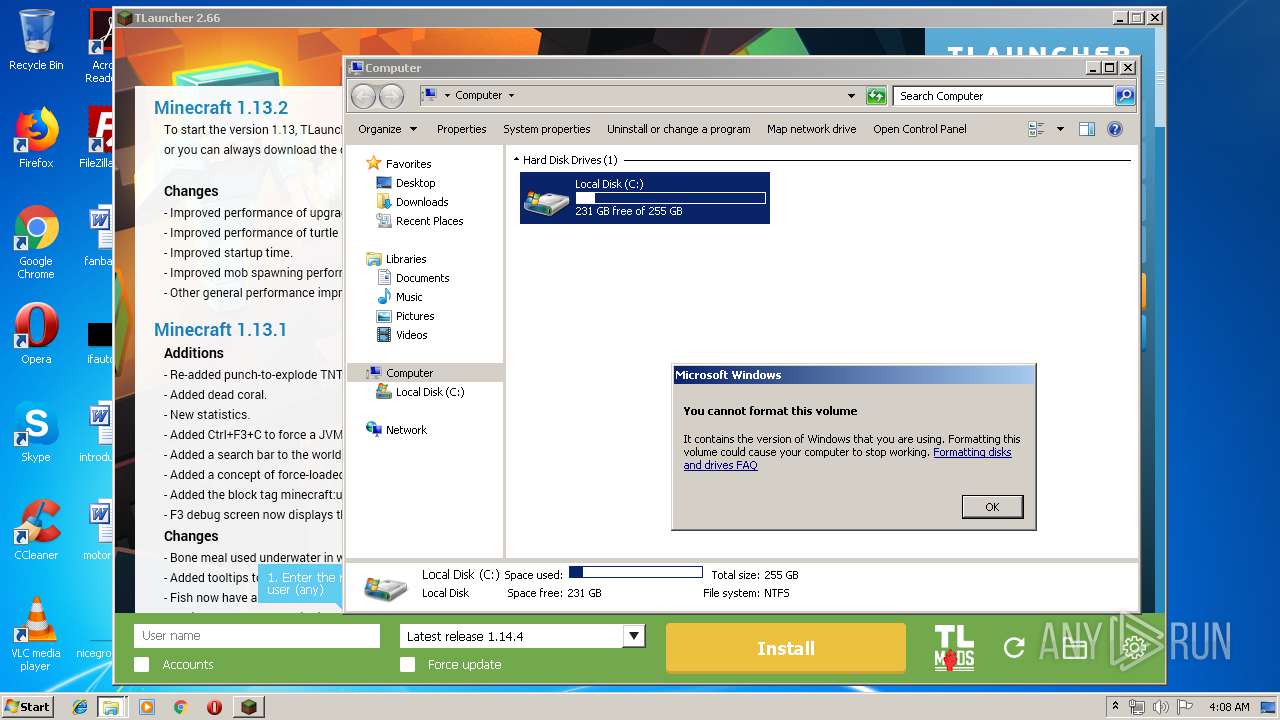1280x720 pixels.
Task: Click Uninstall or change a program
Action: click(678, 129)
